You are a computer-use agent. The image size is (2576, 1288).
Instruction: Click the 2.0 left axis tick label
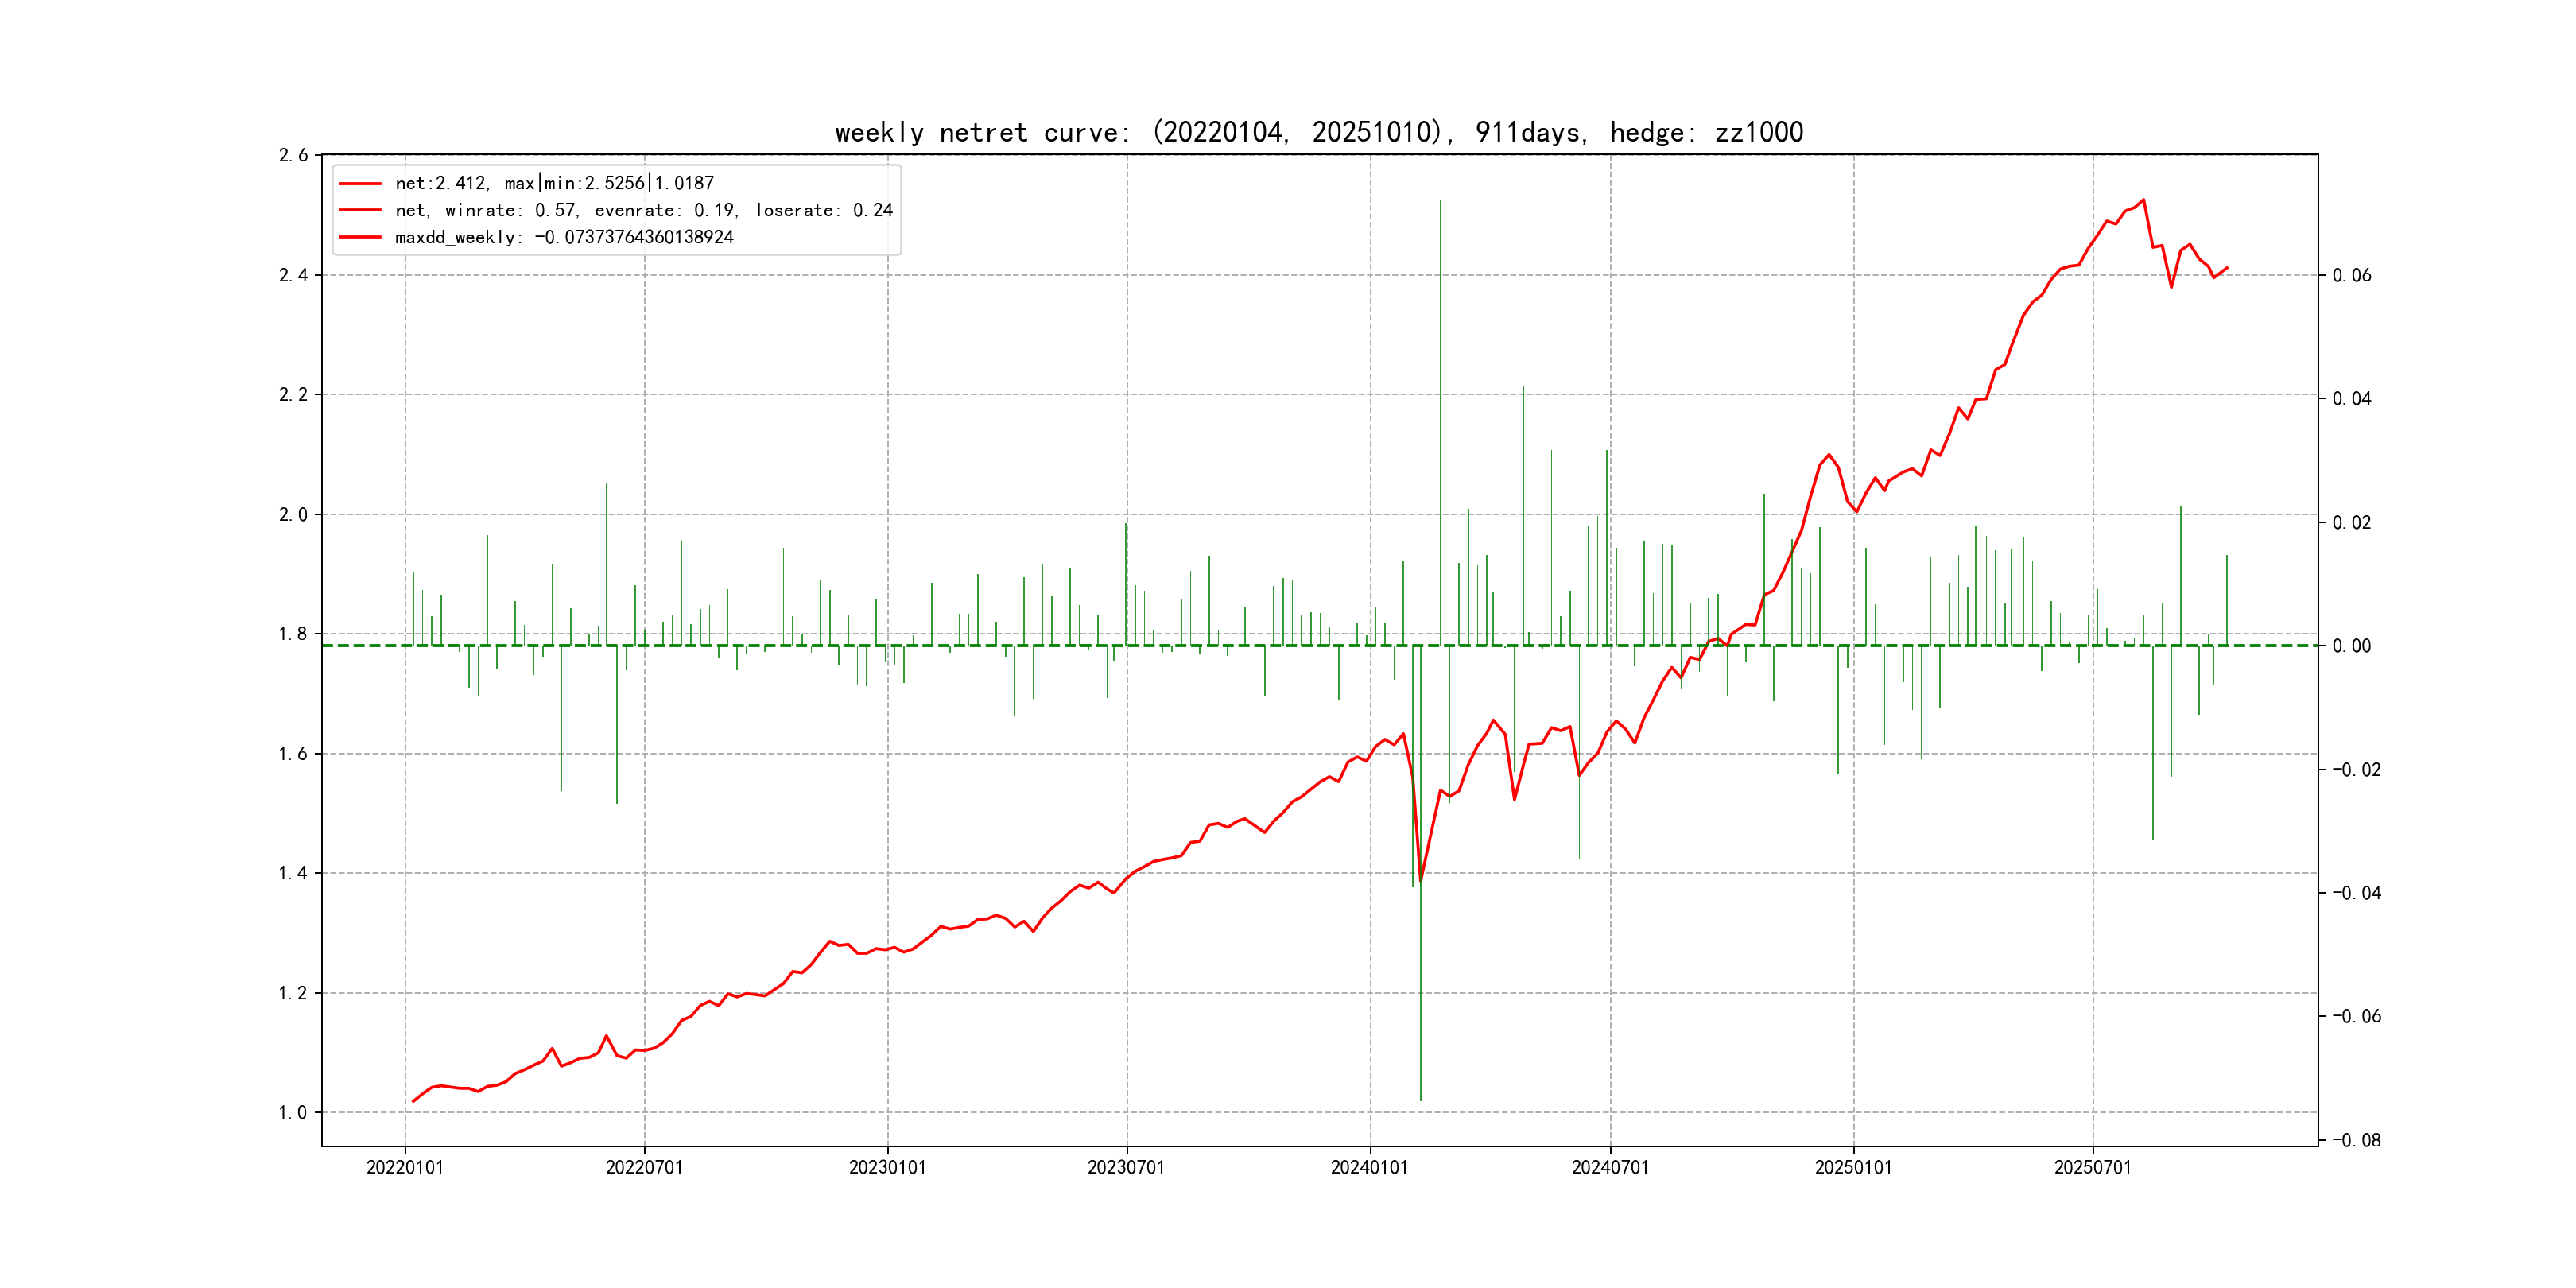(293, 514)
